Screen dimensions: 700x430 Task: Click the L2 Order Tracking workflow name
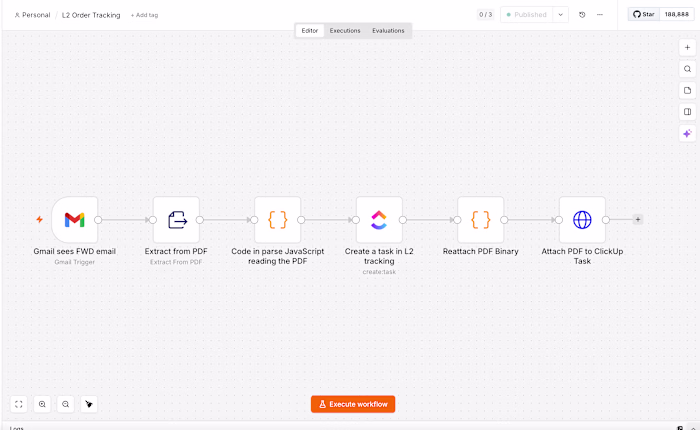(91, 15)
